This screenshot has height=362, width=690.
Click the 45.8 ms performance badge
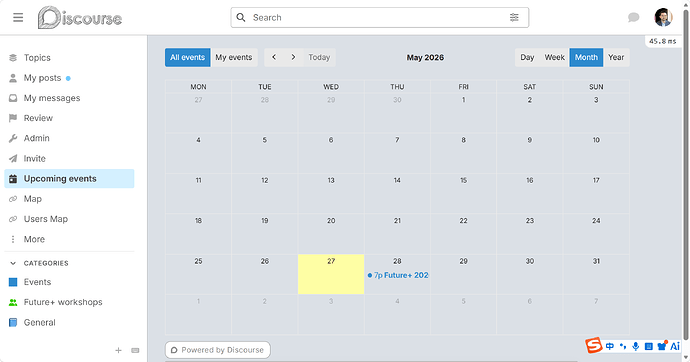(663, 41)
